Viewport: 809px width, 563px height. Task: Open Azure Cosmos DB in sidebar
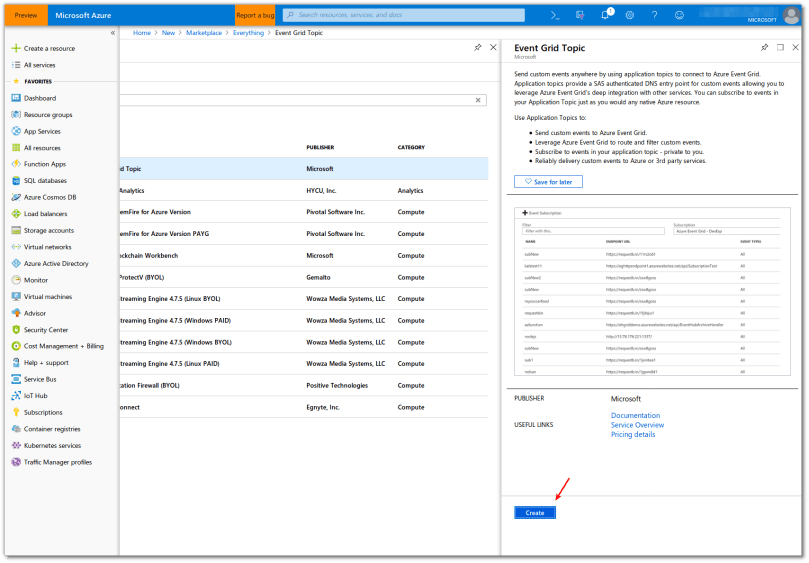50,197
